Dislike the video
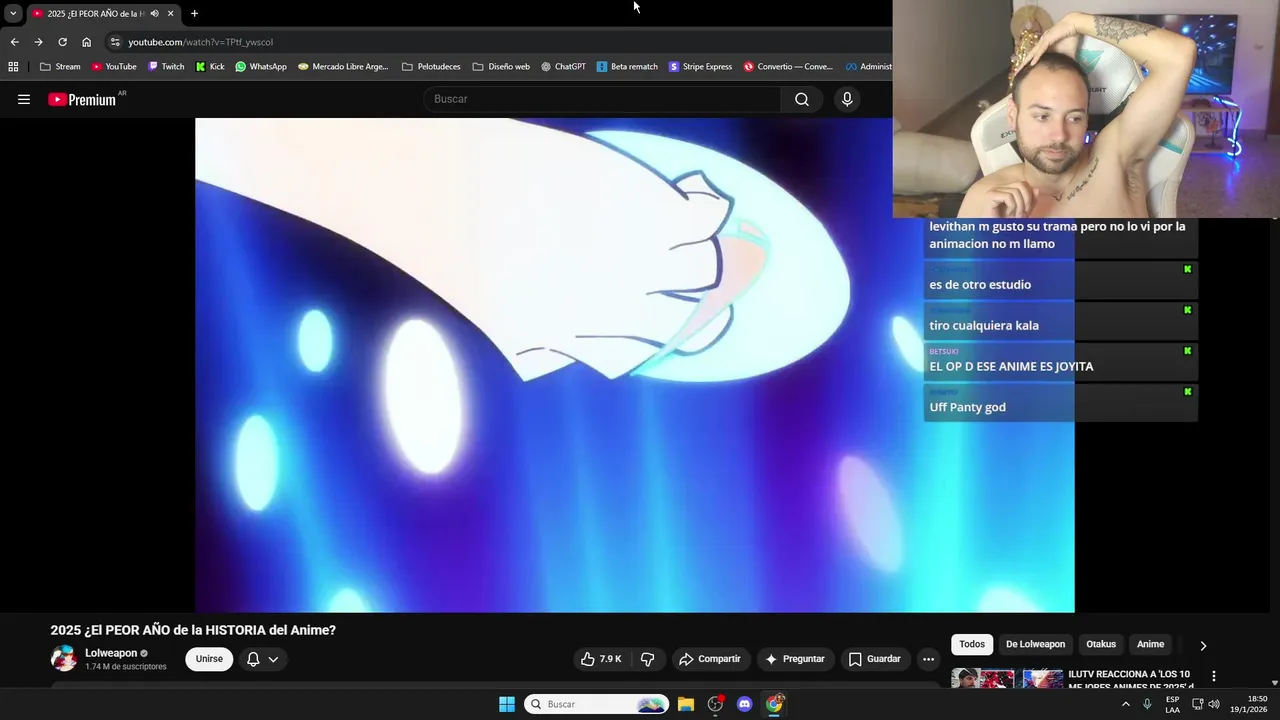The image size is (1280, 720). pos(647,659)
